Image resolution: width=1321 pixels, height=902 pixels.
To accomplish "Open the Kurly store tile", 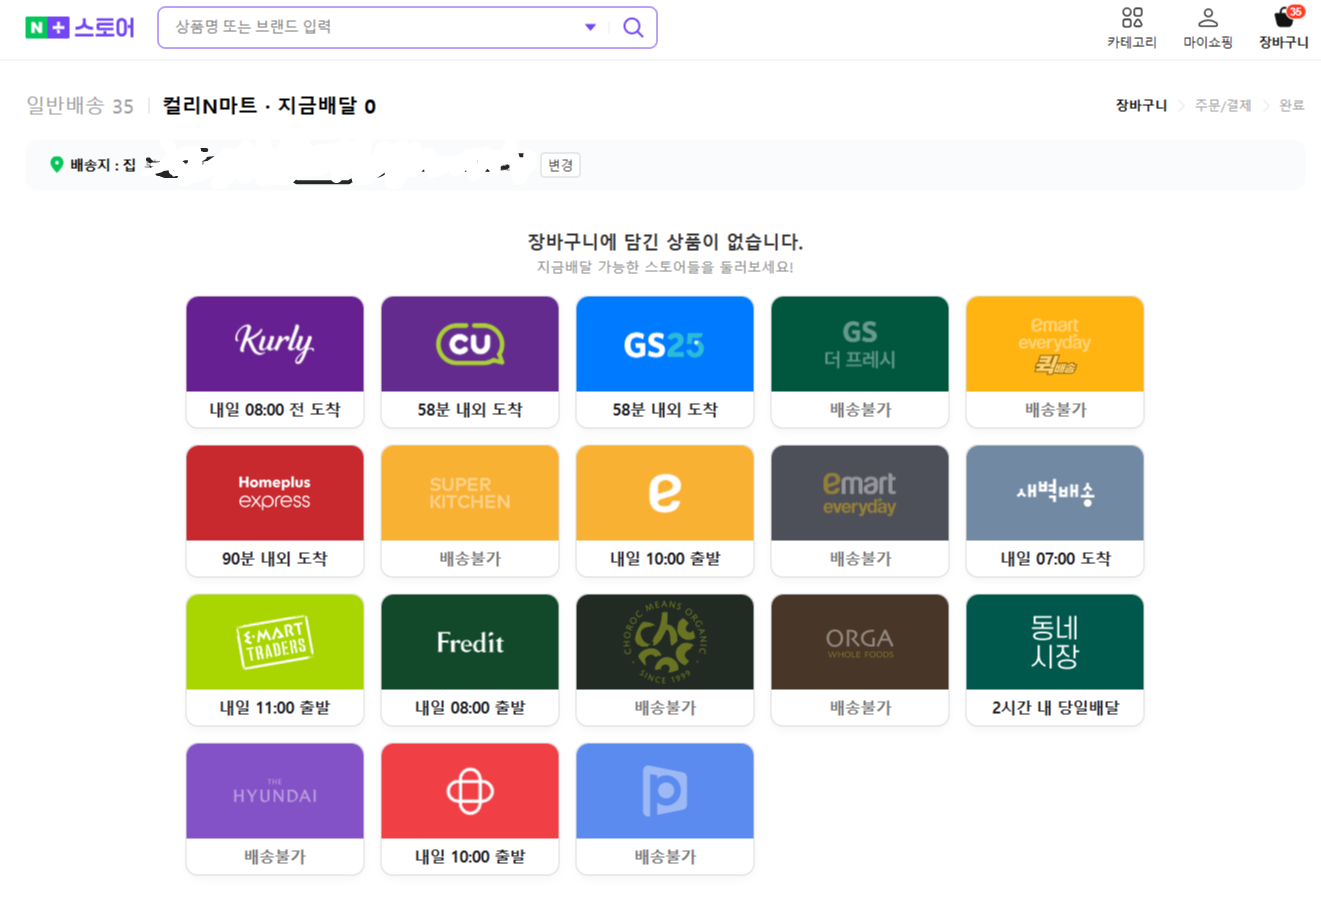I will (x=275, y=361).
